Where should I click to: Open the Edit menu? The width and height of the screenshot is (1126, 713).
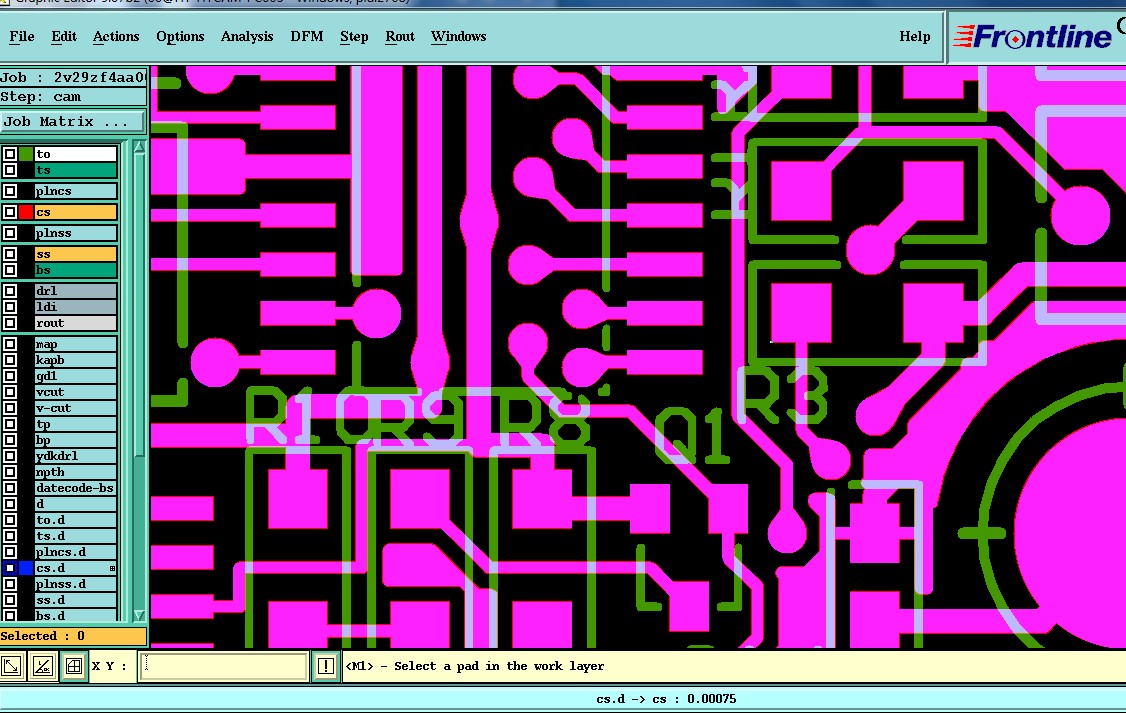(64, 37)
